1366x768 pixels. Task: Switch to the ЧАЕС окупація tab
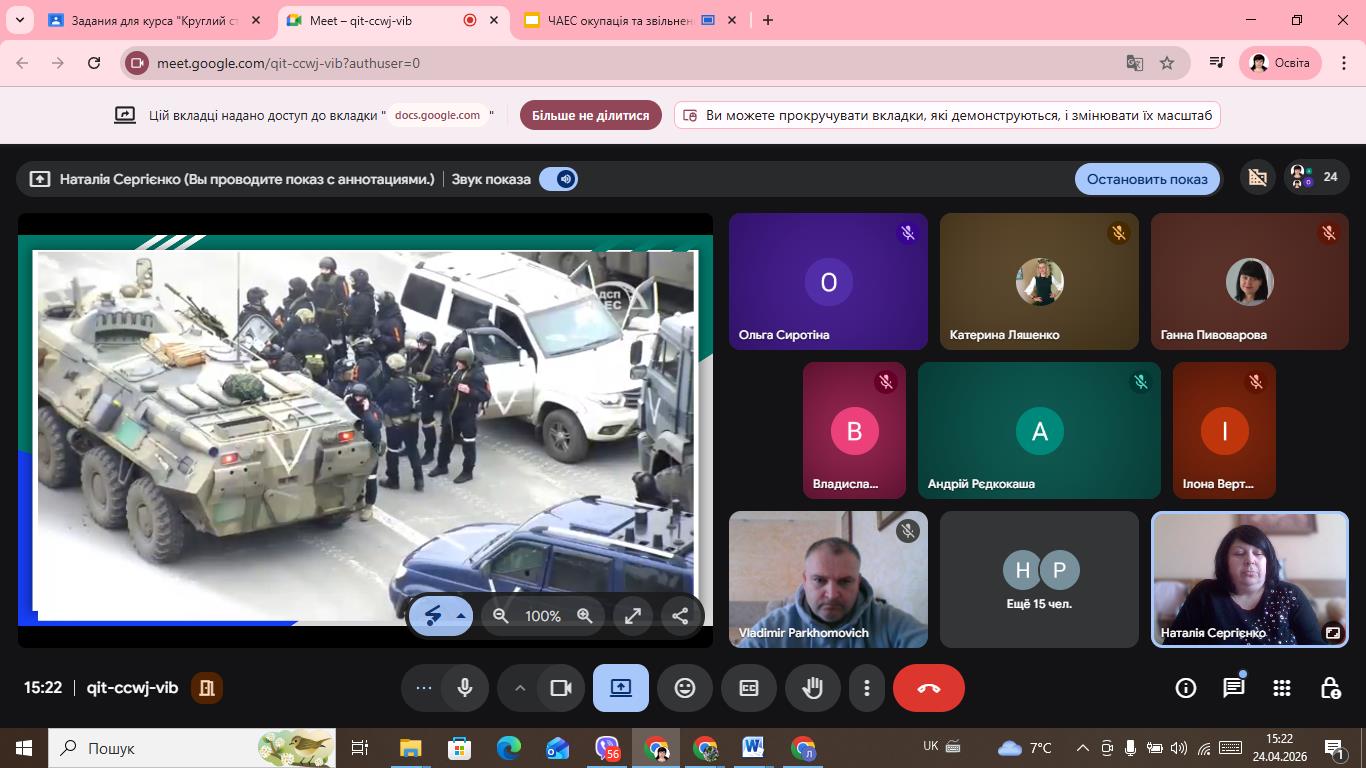620,20
